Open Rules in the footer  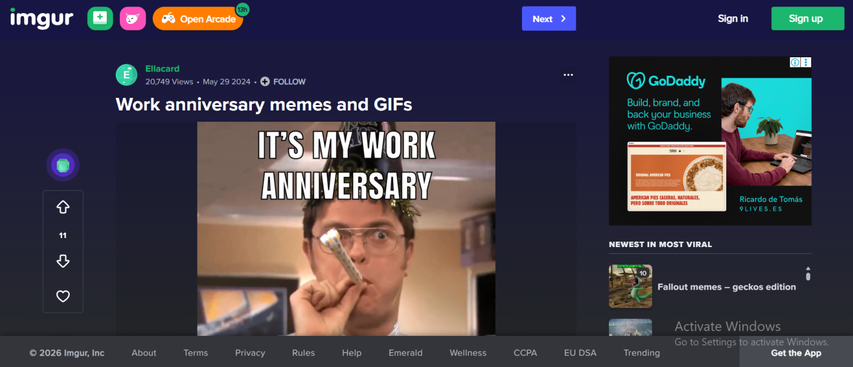point(303,353)
